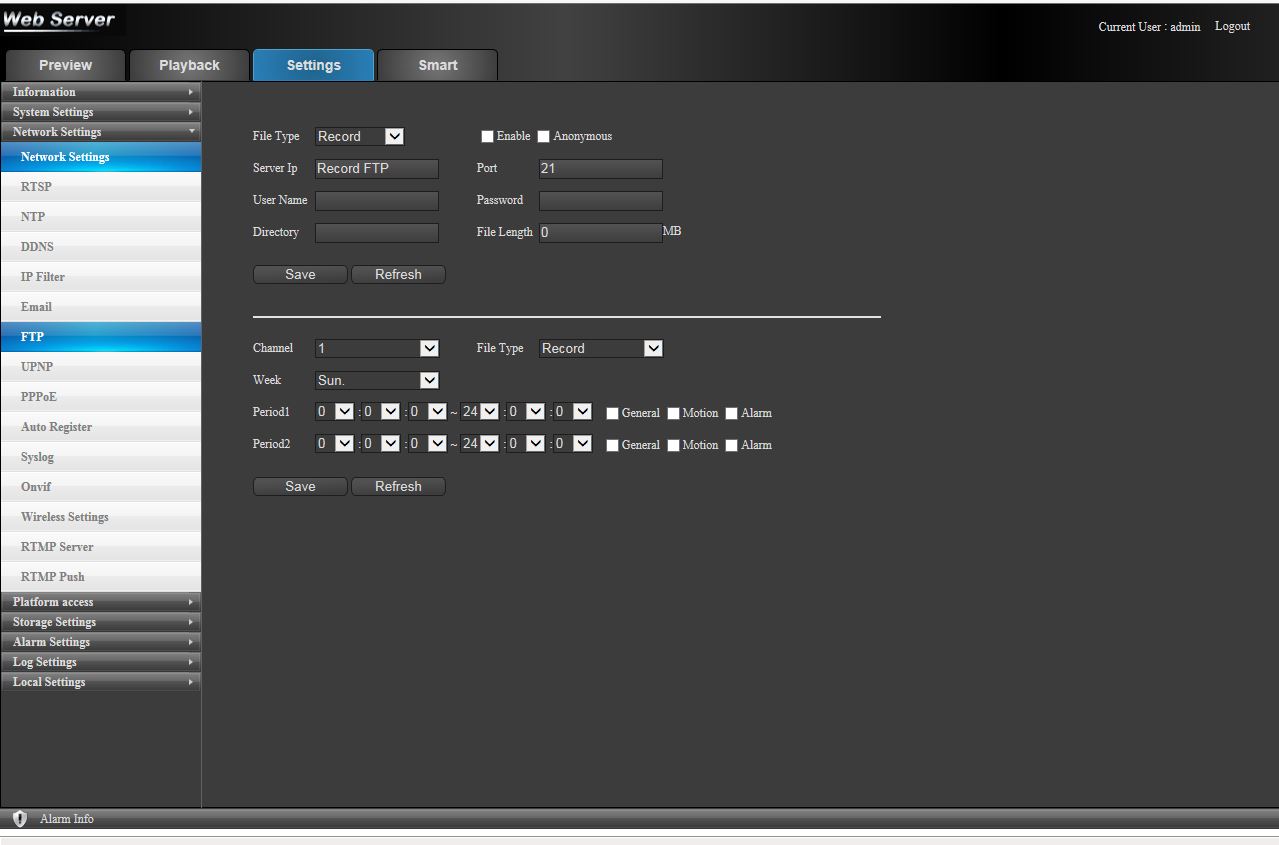This screenshot has width=1279, height=845.
Task: Click the Web Server logo
Action: [x=59, y=21]
